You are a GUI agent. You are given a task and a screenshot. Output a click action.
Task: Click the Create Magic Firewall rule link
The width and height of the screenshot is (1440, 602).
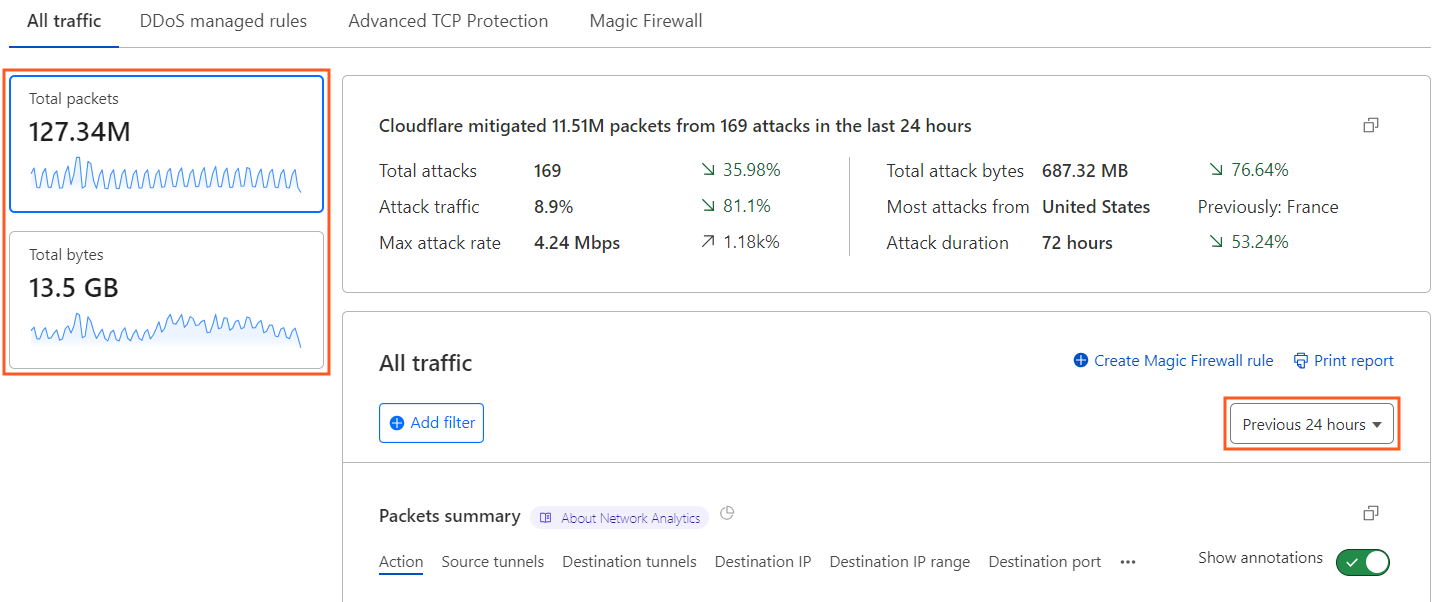coord(1182,360)
